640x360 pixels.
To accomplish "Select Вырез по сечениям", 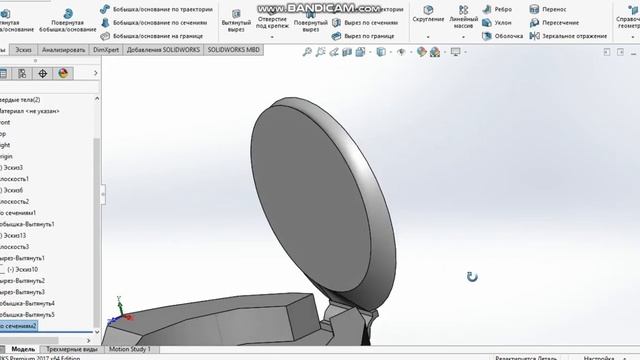I will pyautogui.click(x=364, y=22).
